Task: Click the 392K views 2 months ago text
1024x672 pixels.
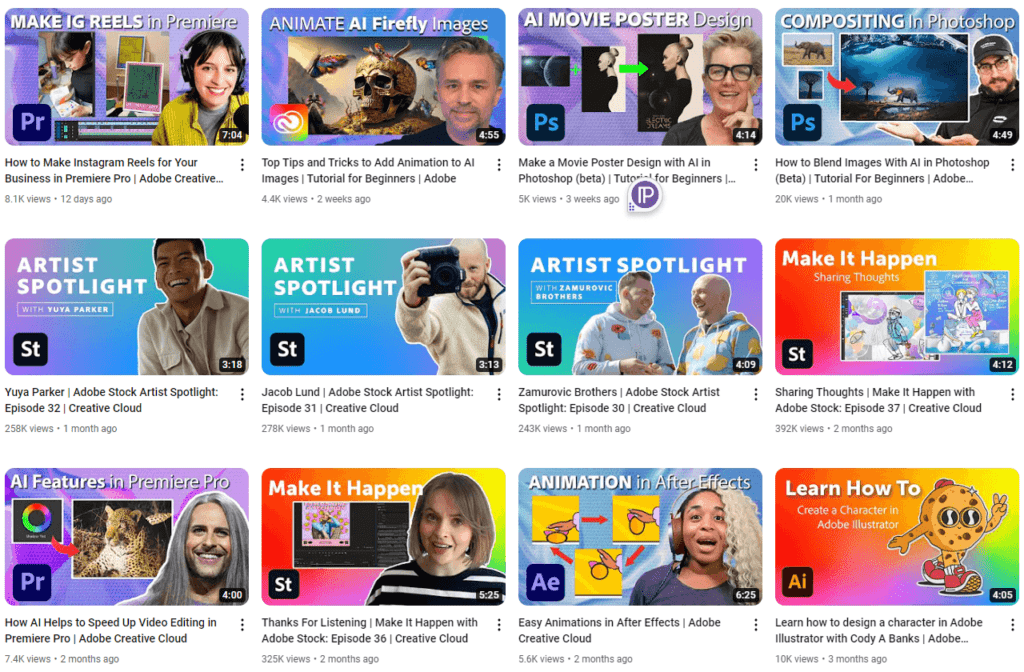Action: tap(834, 429)
